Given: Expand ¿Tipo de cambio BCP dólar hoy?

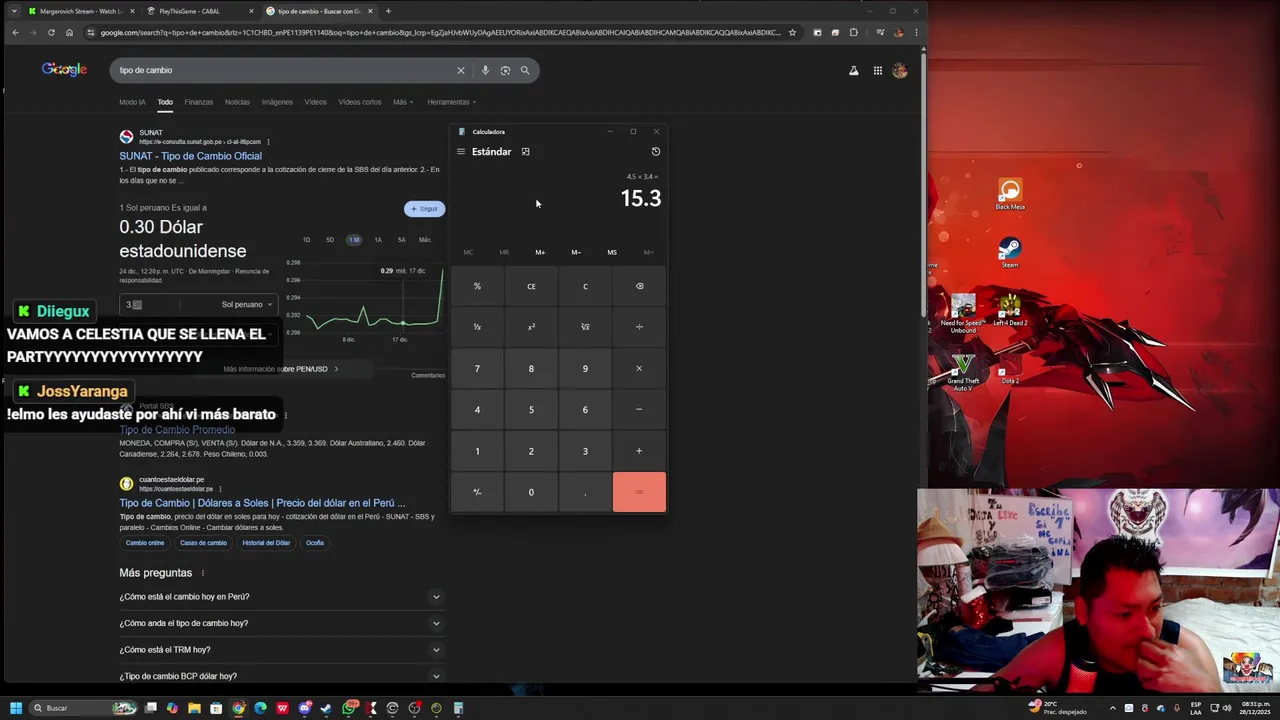Looking at the screenshot, I should click(281, 676).
